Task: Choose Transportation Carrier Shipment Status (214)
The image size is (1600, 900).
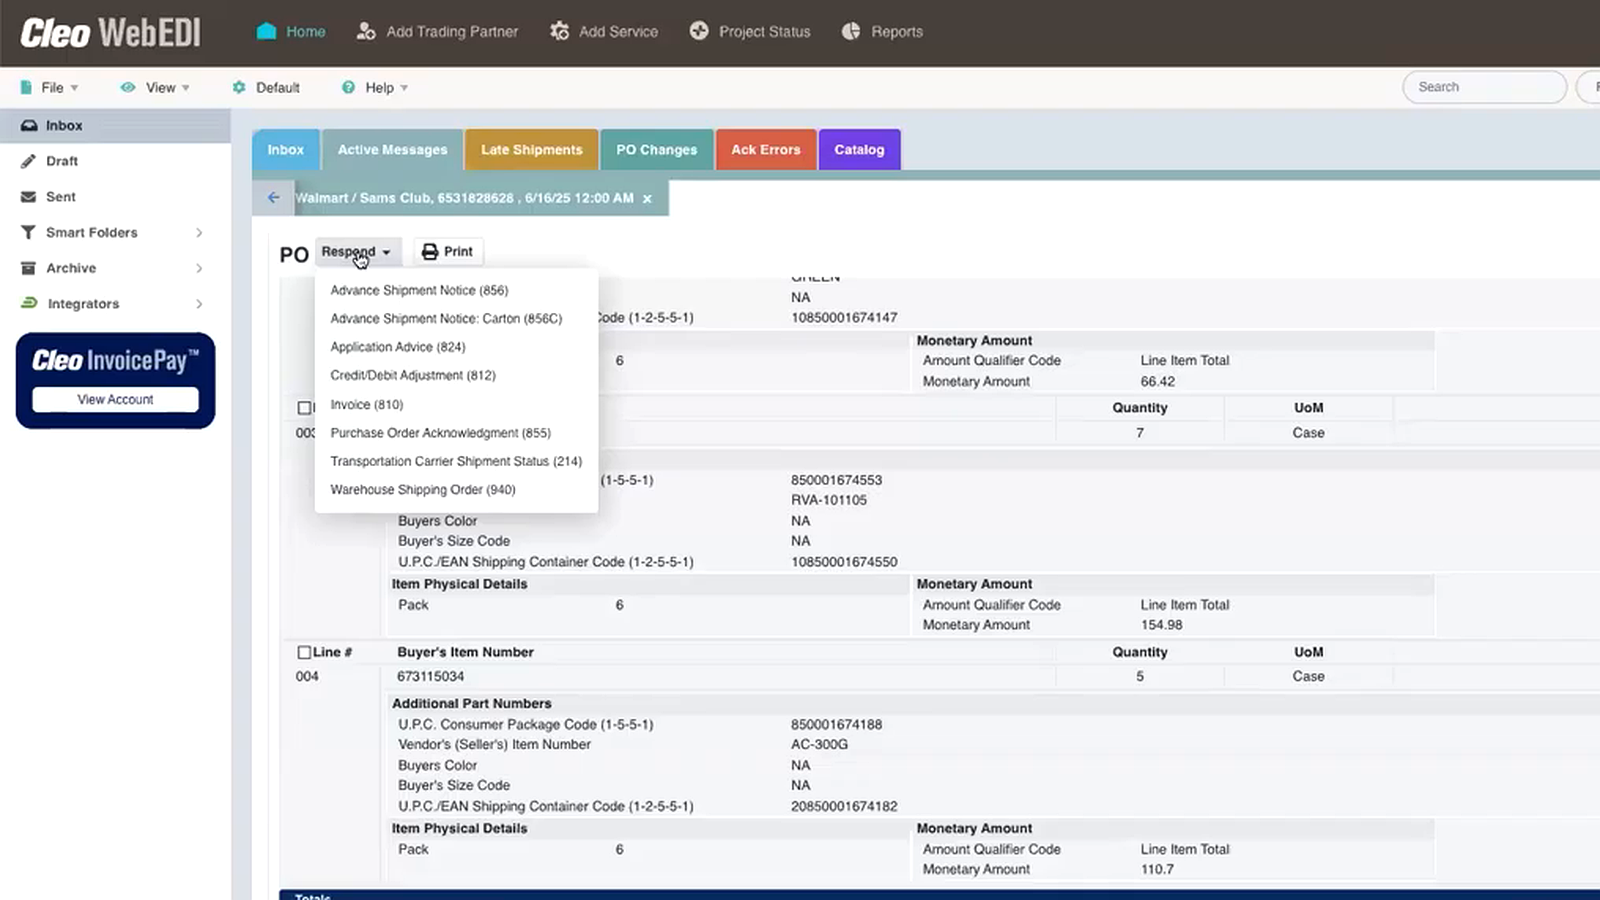Action: [456, 461]
